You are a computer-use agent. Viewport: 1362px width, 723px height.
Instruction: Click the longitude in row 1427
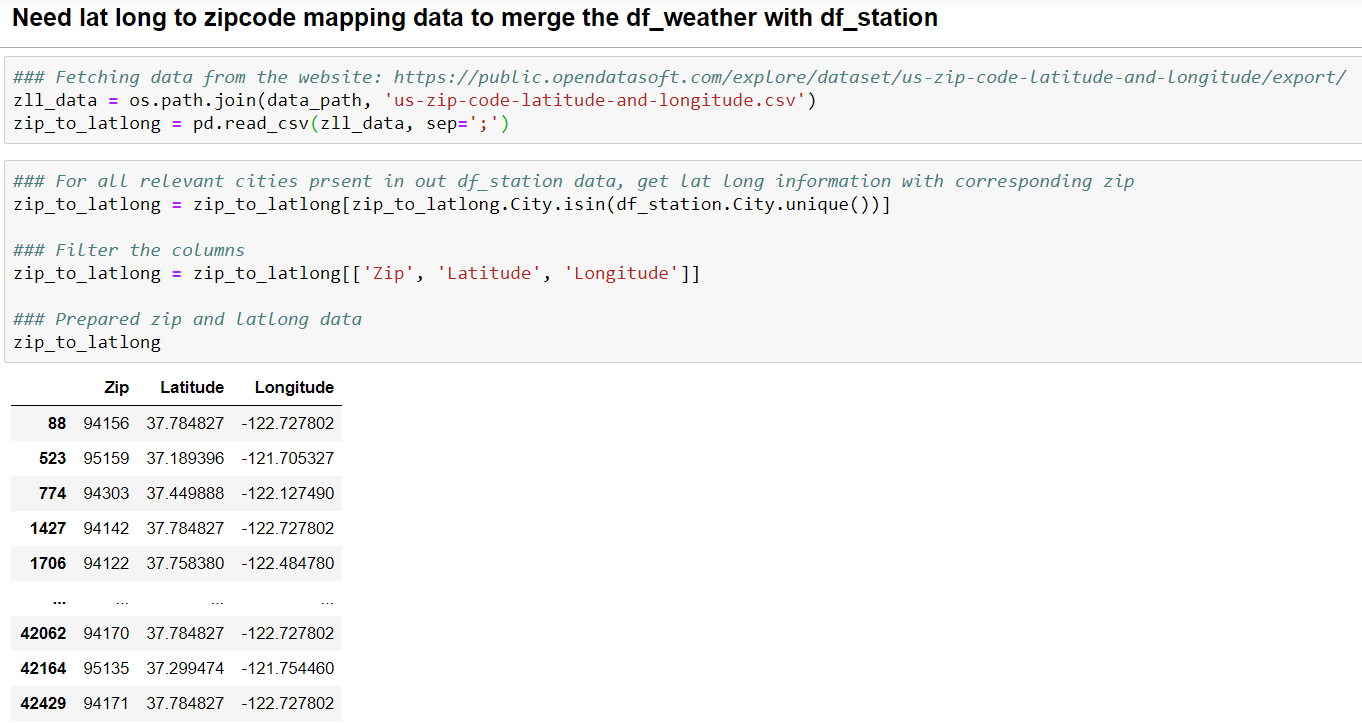click(x=288, y=528)
